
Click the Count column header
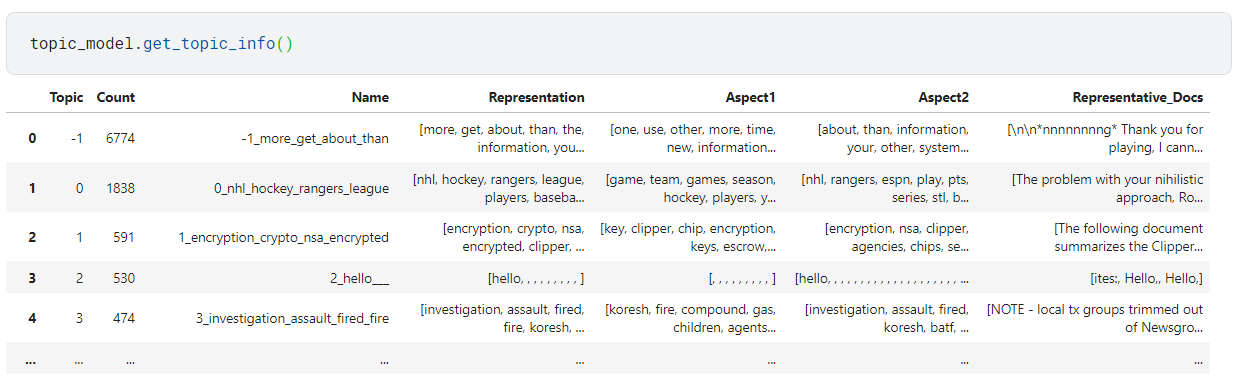pos(116,97)
